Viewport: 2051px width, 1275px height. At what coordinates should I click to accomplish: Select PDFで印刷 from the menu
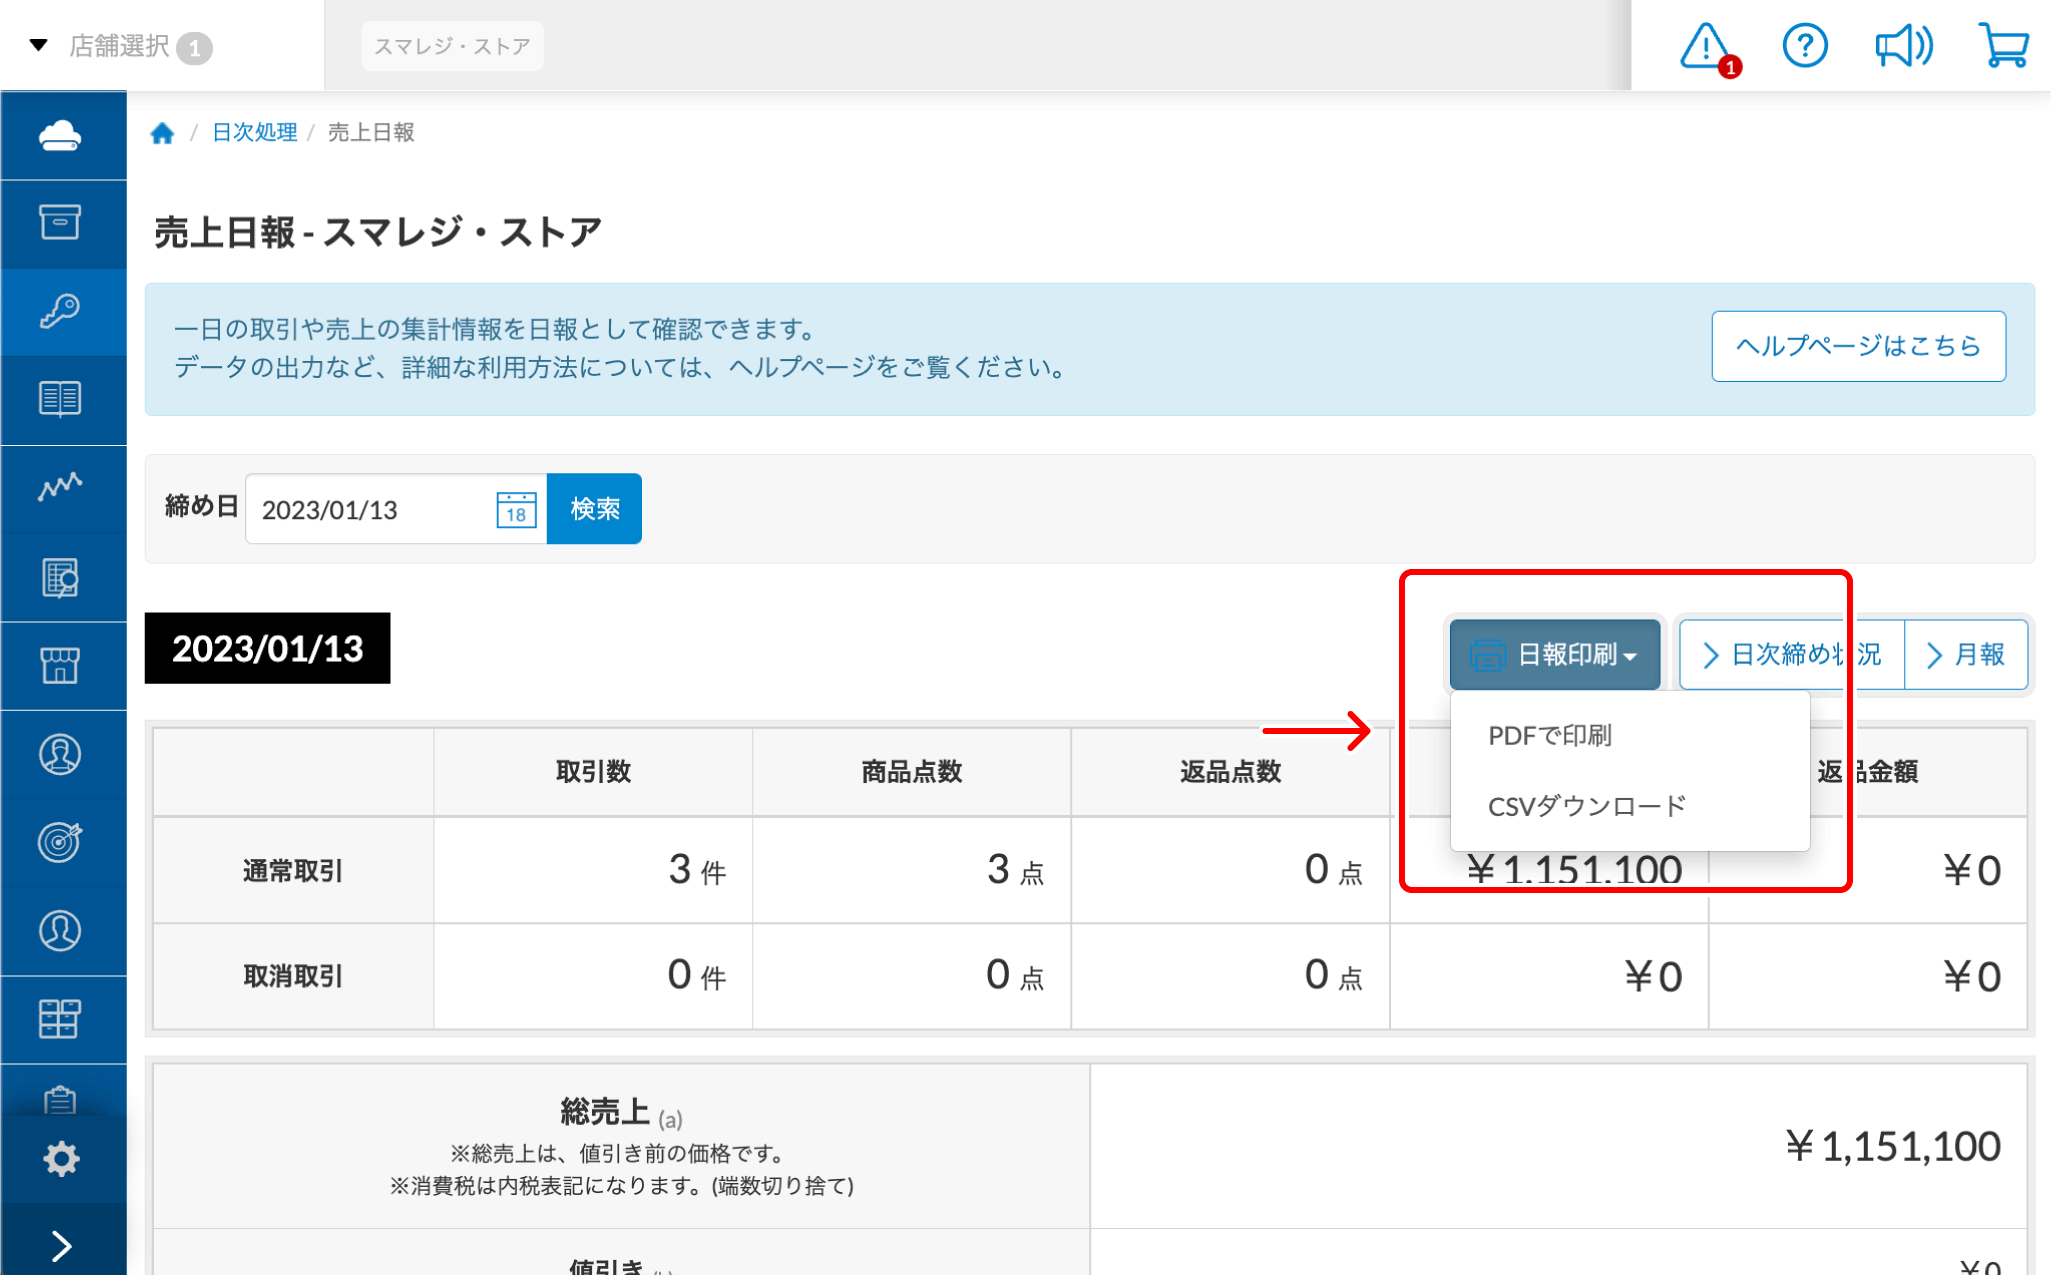[x=1550, y=736]
